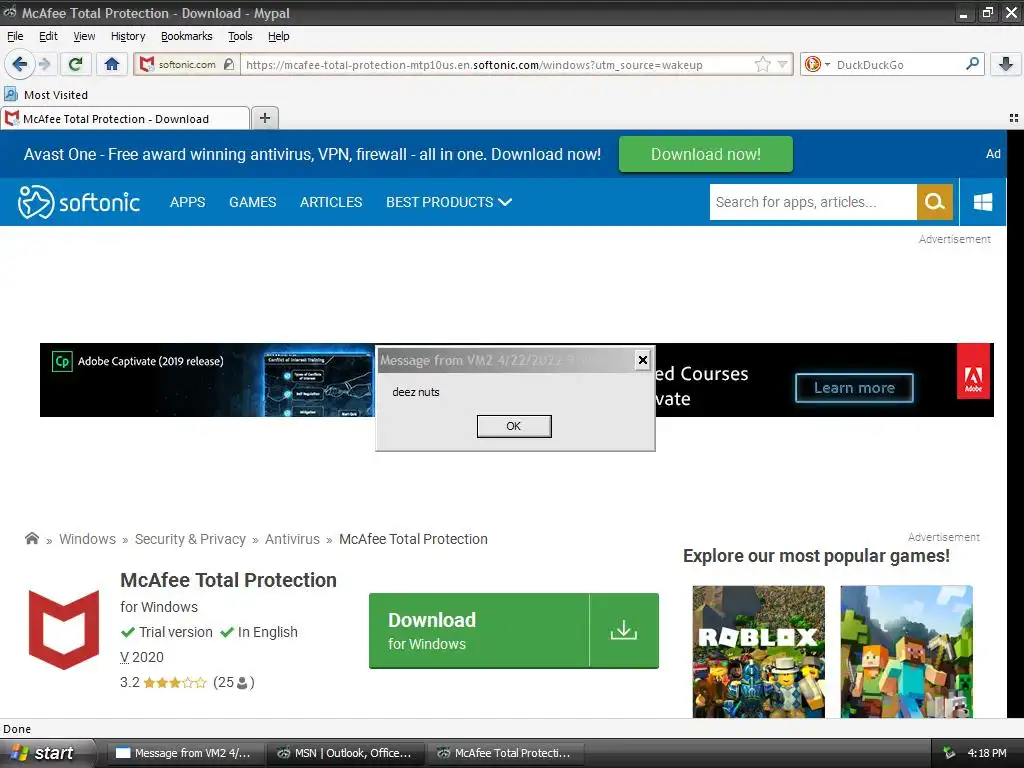The width and height of the screenshot is (1024, 768).
Task: Click the browser URL address field
Action: (496, 64)
